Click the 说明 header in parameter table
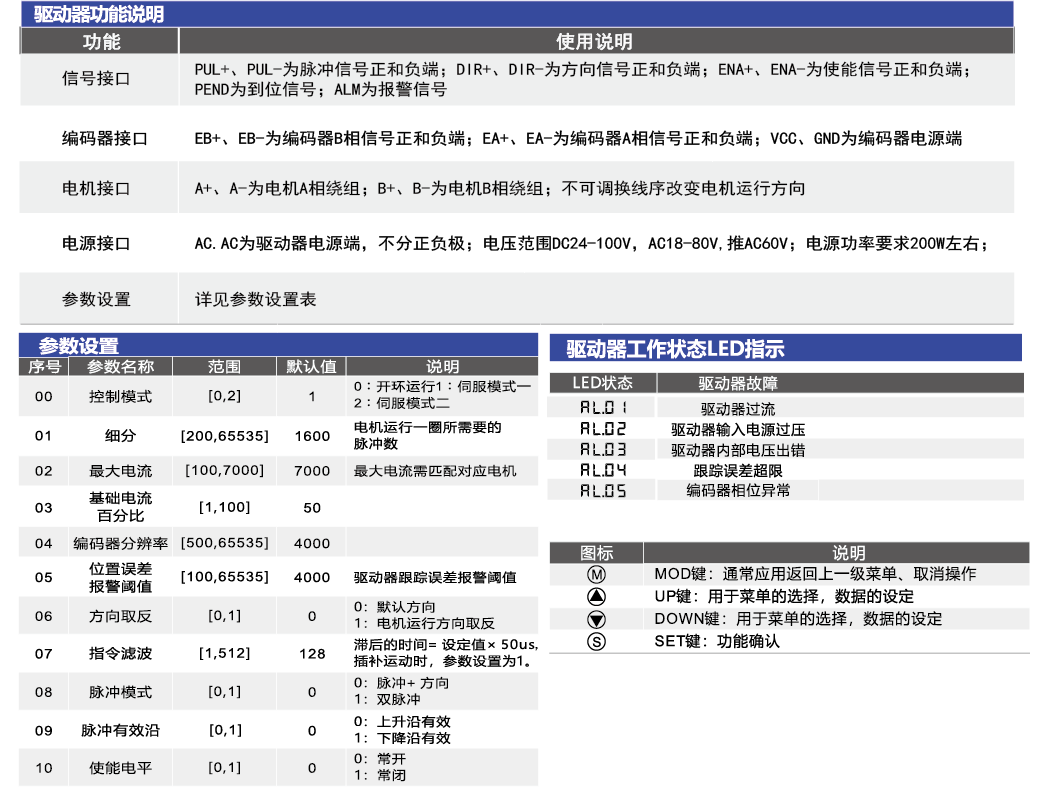Viewport: 1051px width, 788px height. [x=442, y=367]
